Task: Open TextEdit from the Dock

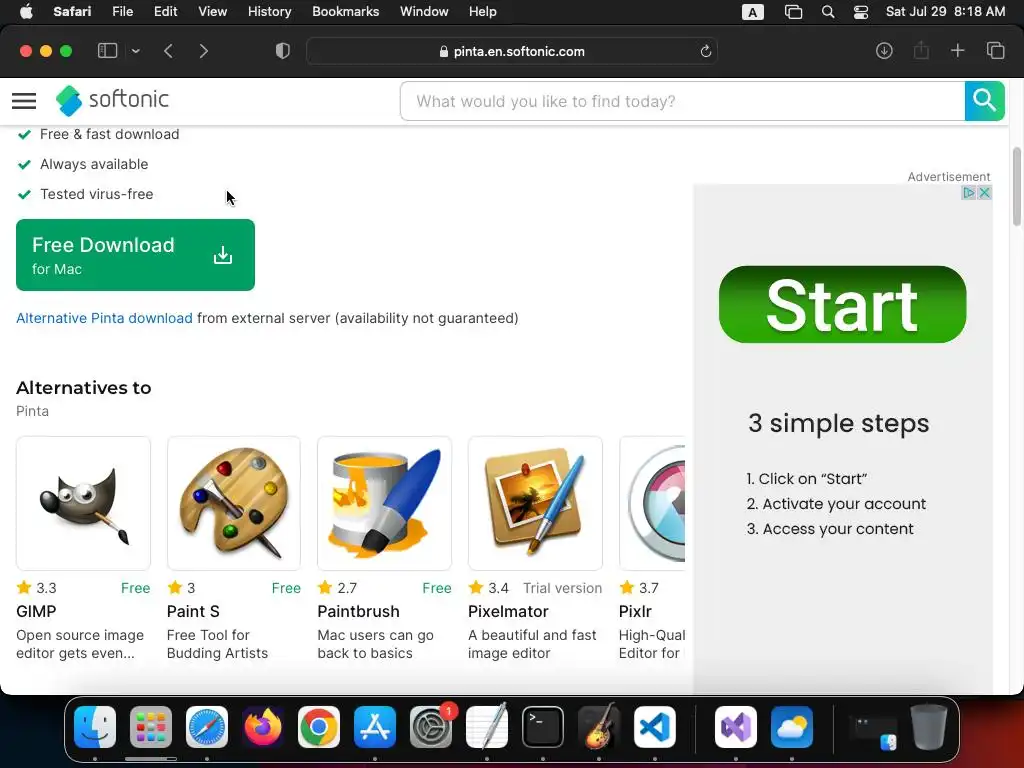Action: [x=487, y=726]
